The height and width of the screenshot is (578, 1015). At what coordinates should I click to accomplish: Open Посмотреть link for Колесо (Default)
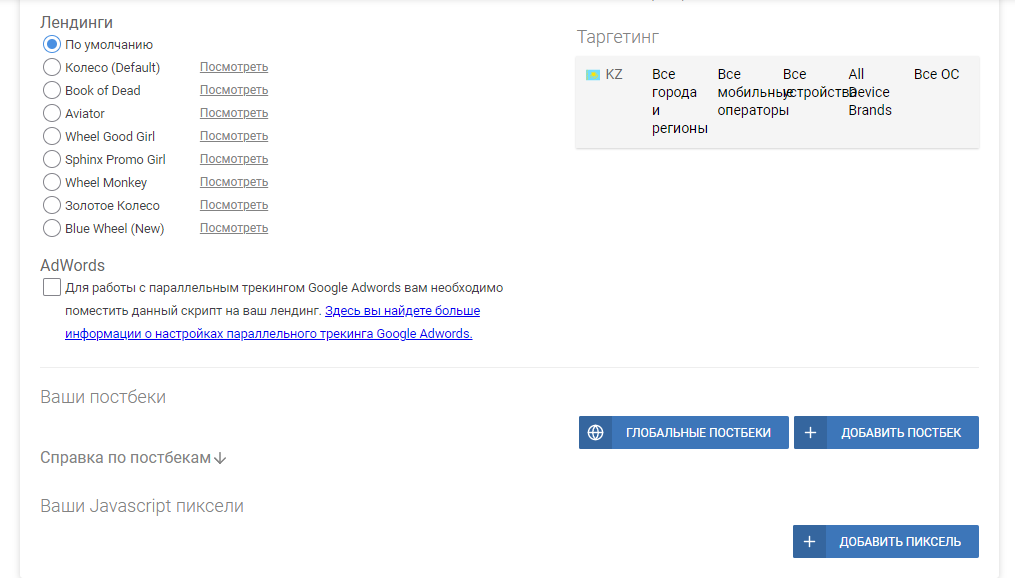[234, 68]
